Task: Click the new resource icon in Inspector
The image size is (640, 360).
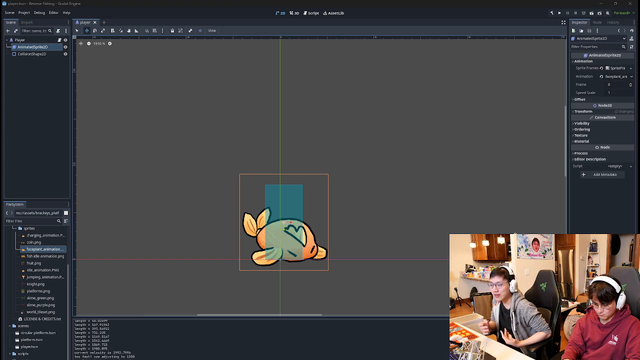Action: coord(573,31)
